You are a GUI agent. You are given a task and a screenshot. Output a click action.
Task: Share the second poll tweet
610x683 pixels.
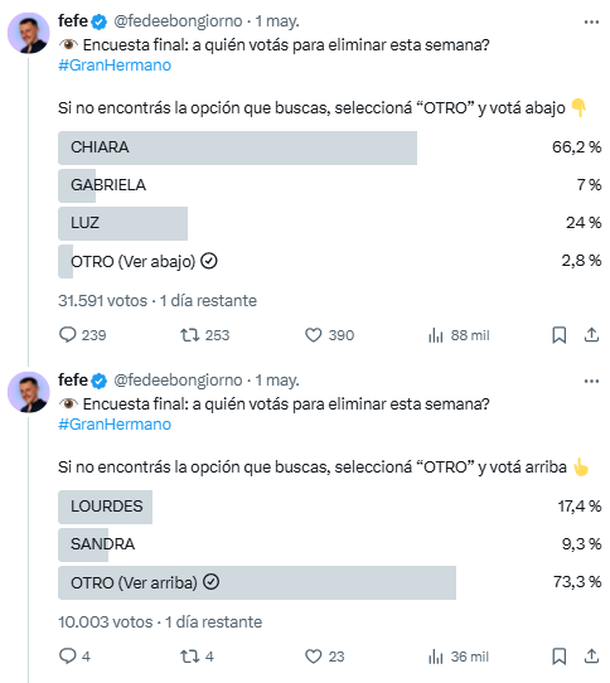[x=592, y=656]
